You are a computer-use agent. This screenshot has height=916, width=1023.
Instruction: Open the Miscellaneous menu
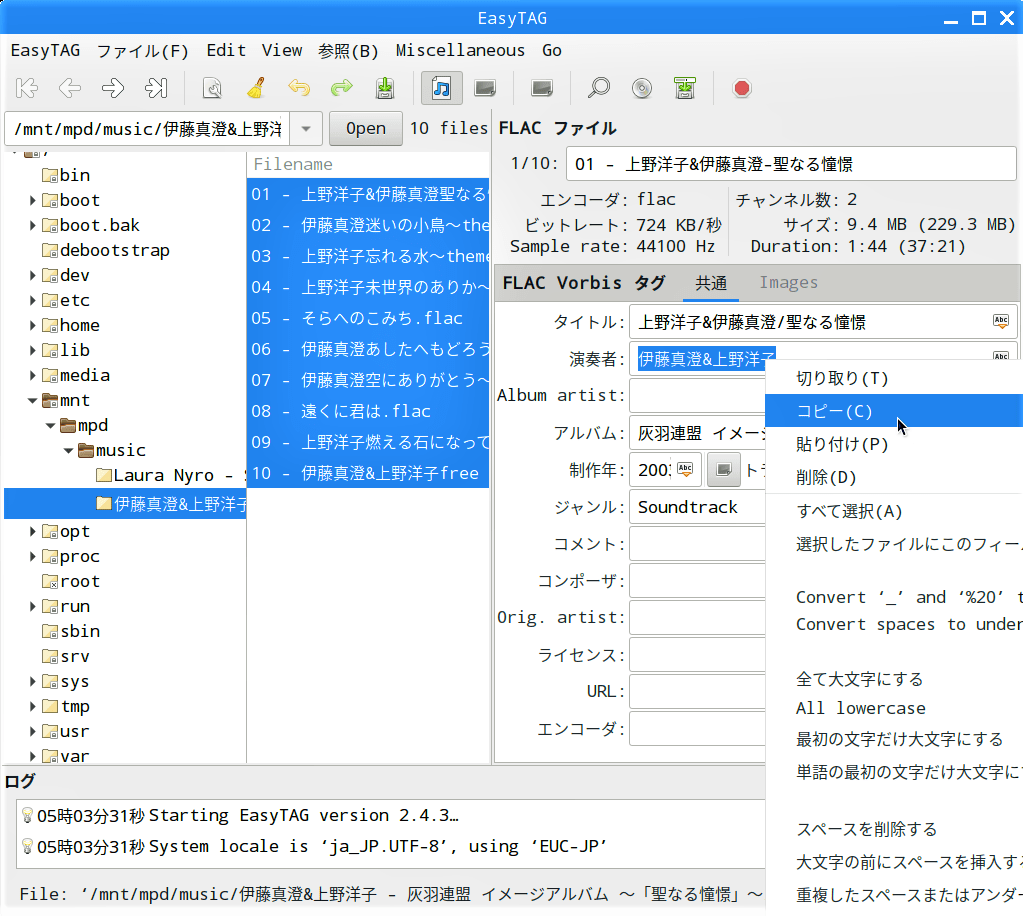[460, 50]
